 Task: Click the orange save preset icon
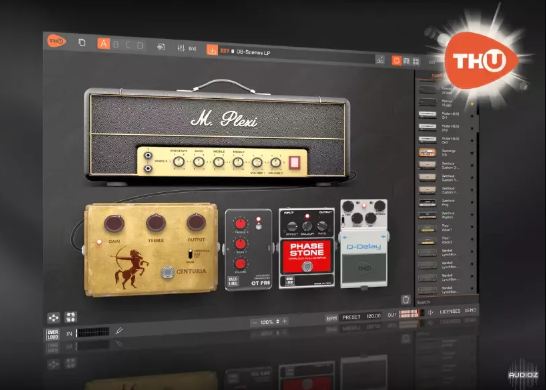tap(212, 50)
